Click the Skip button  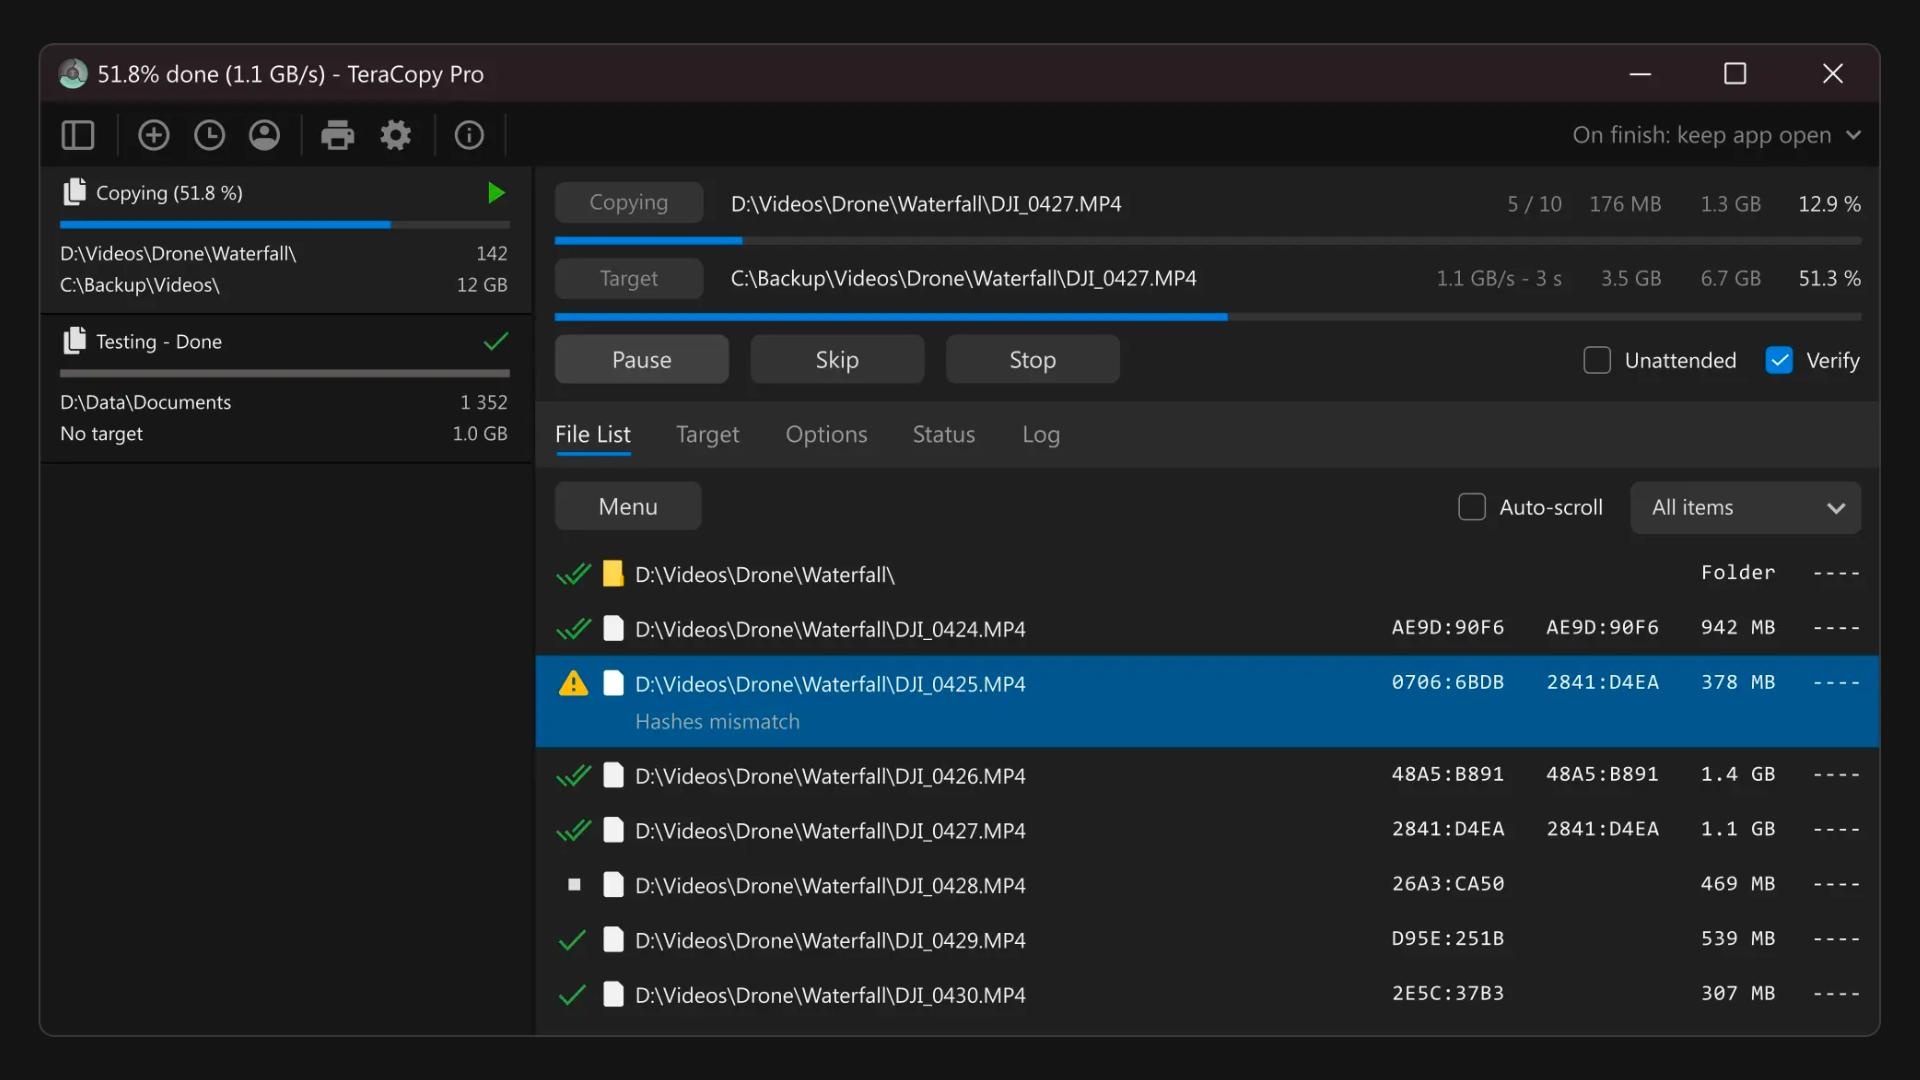[836, 359]
